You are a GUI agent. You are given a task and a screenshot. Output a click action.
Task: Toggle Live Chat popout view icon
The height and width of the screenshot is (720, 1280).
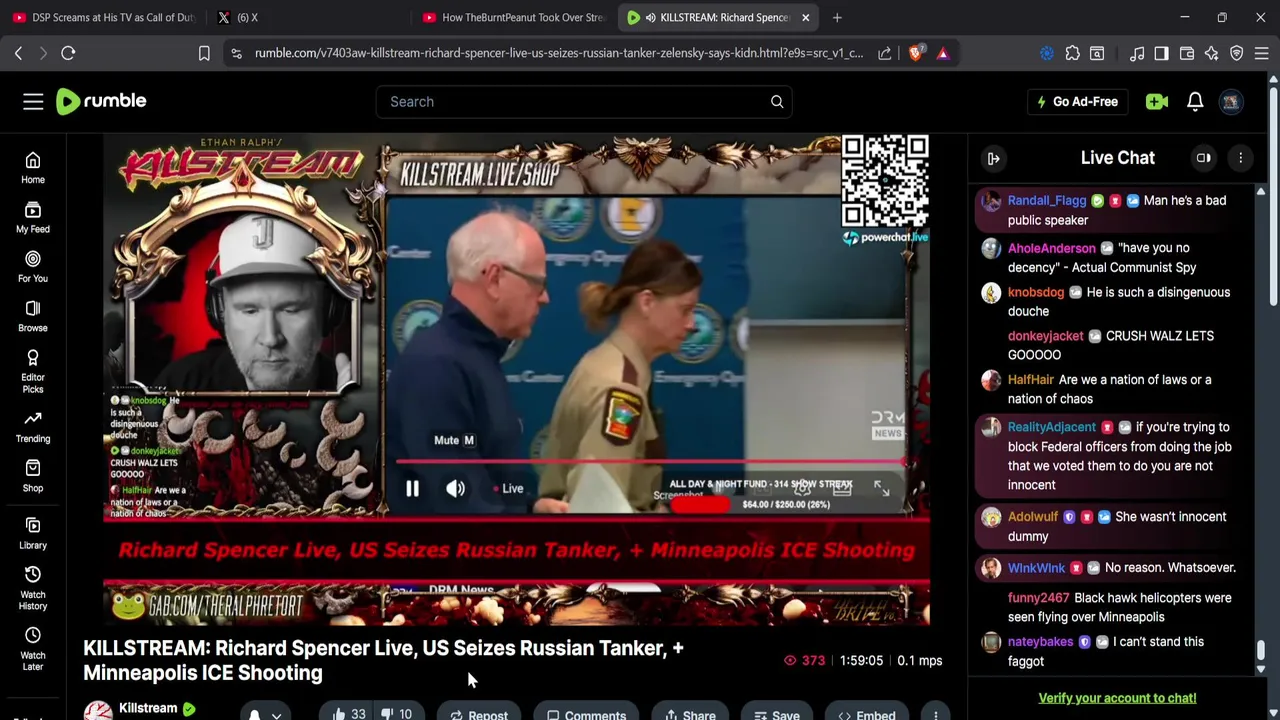pos(1204,158)
